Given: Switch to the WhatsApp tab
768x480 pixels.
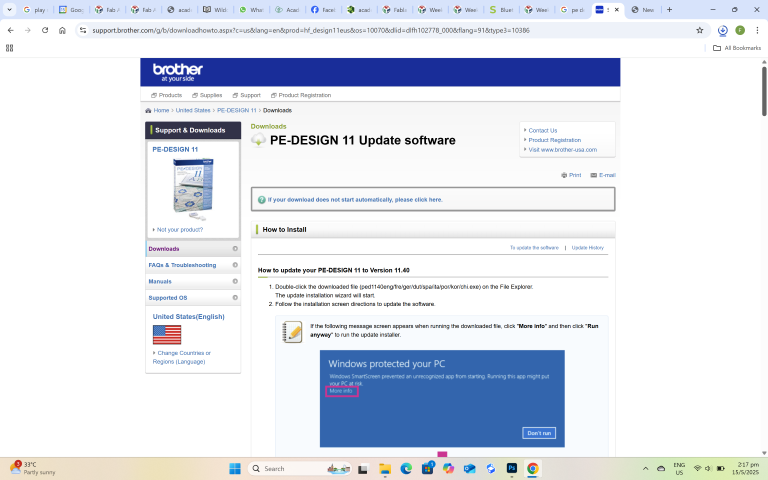Looking at the screenshot, I should 251,10.
